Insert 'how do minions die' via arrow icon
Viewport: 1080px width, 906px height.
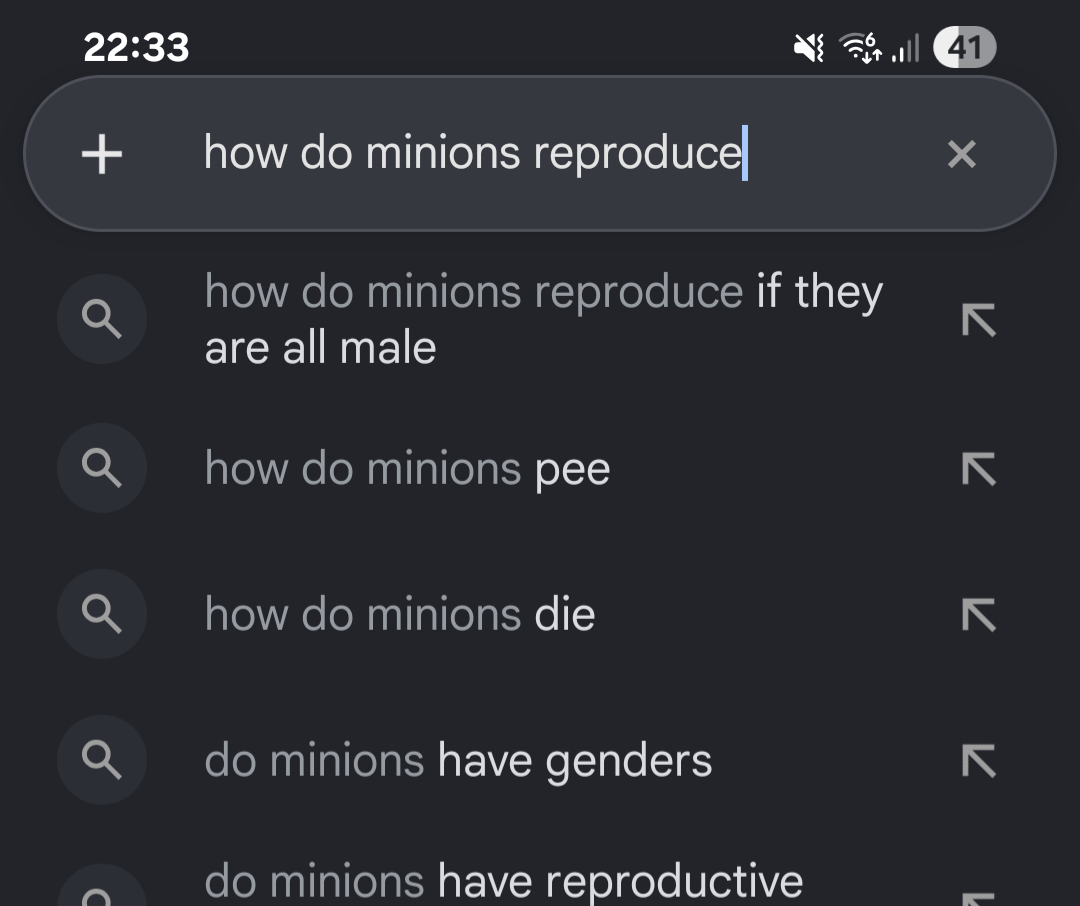point(978,615)
